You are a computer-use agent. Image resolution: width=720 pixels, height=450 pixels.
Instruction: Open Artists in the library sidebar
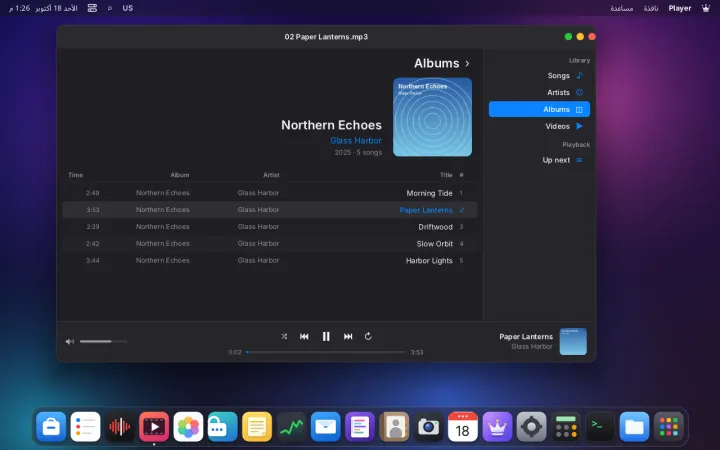click(x=539, y=92)
